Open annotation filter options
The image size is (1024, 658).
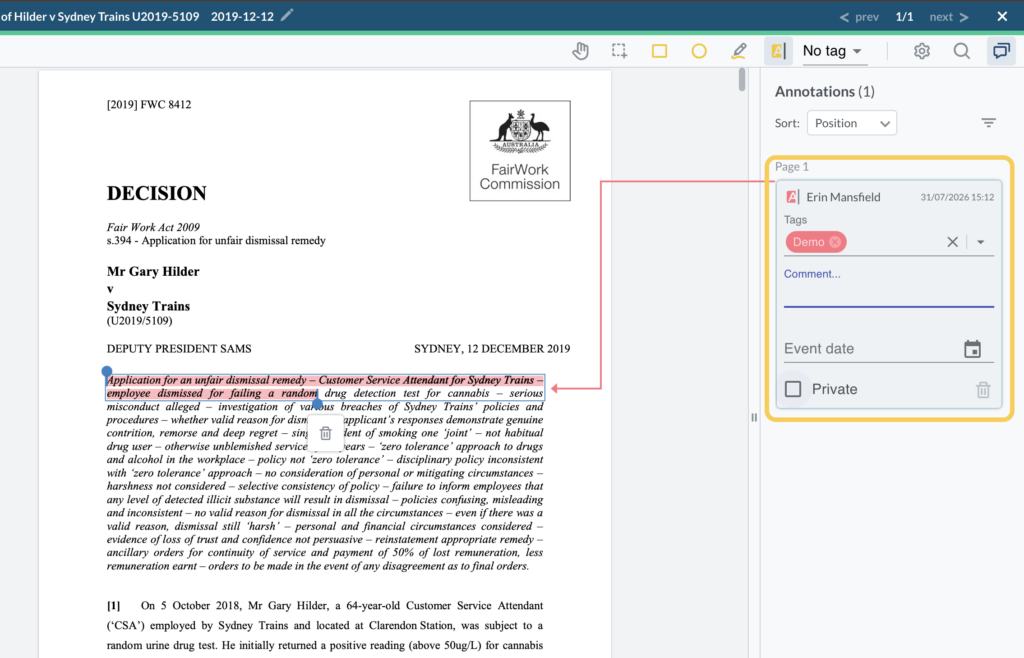pyautogui.click(x=988, y=123)
